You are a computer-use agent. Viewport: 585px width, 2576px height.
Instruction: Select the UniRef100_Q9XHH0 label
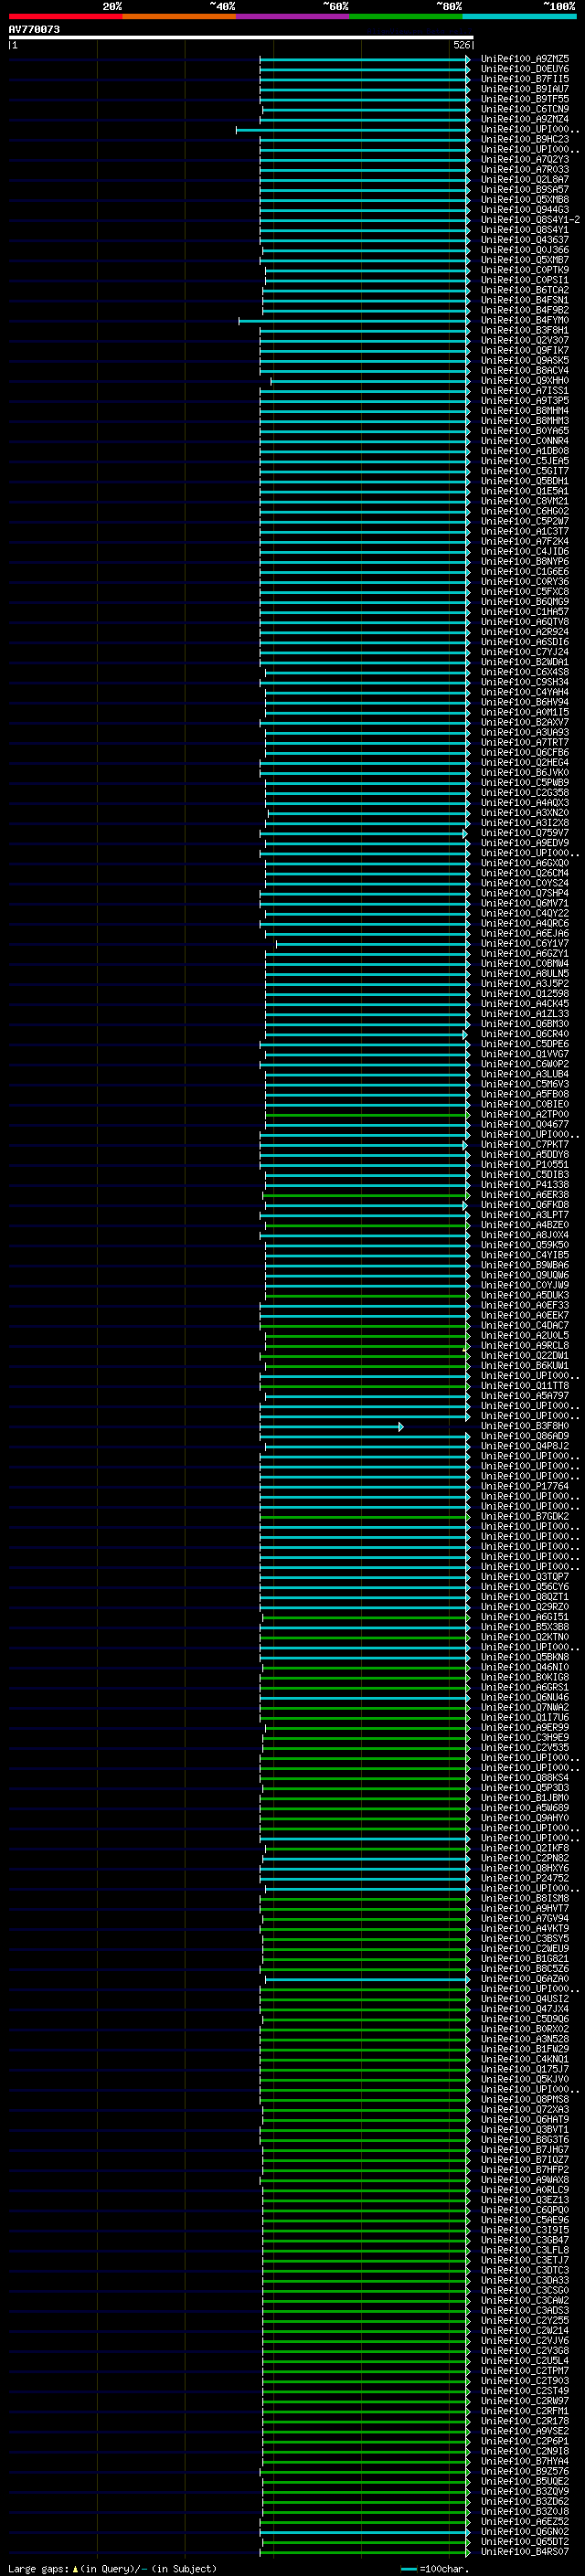[524, 381]
